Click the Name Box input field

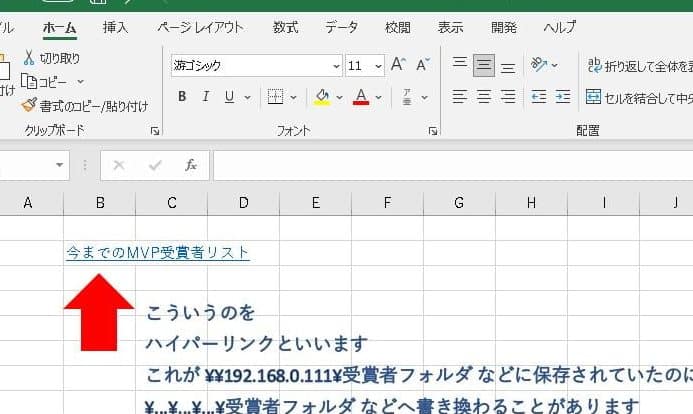pos(28,165)
